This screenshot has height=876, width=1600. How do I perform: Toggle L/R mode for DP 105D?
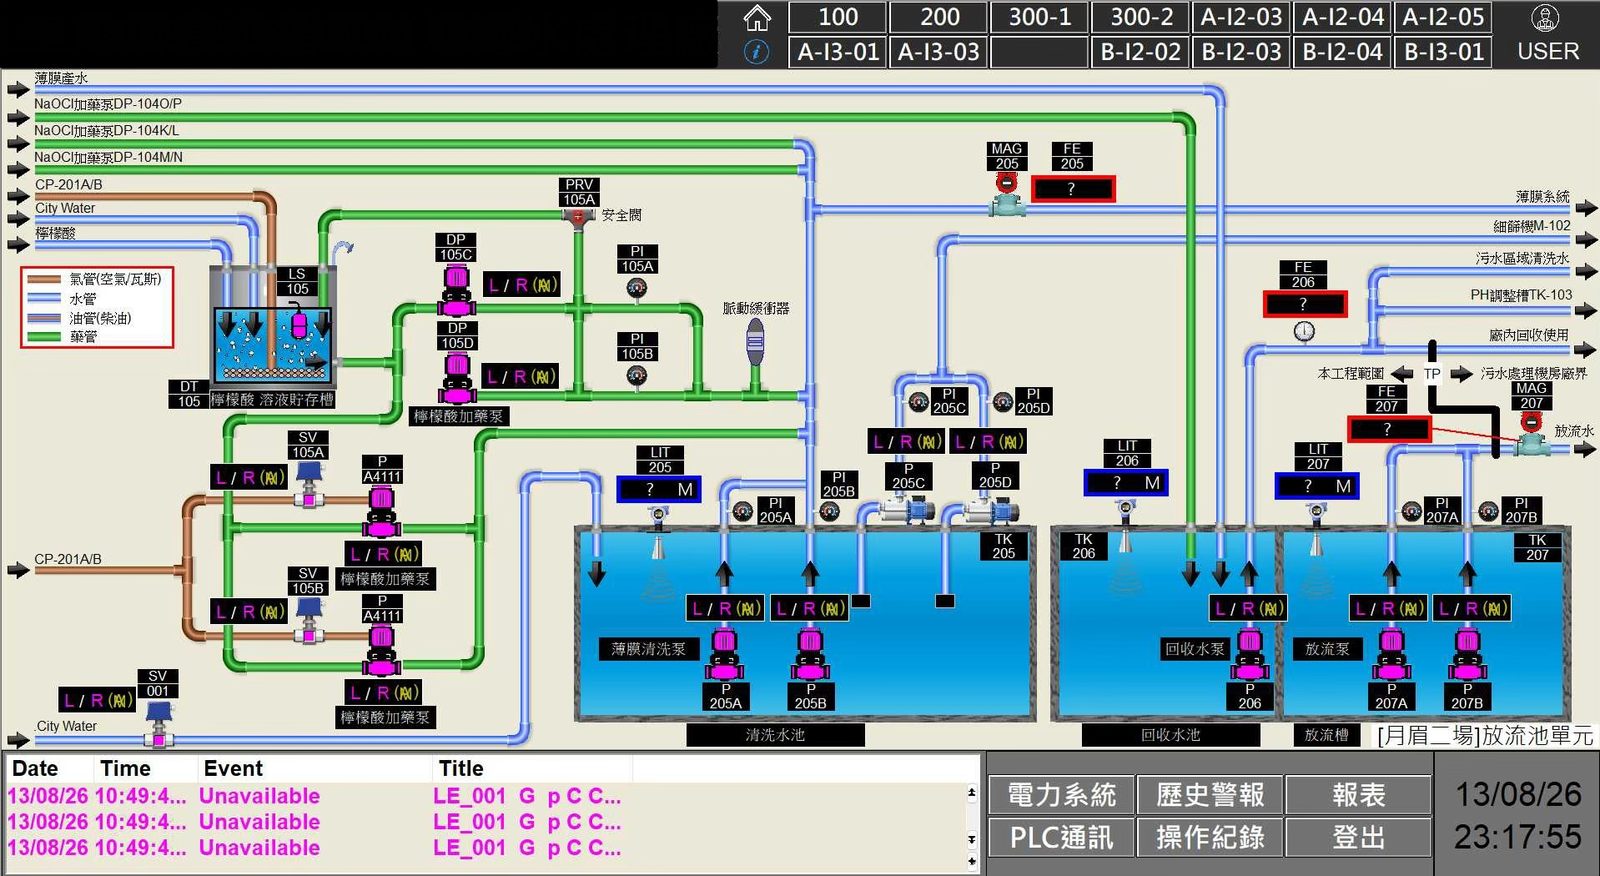pyautogui.click(x=522, y=376)
